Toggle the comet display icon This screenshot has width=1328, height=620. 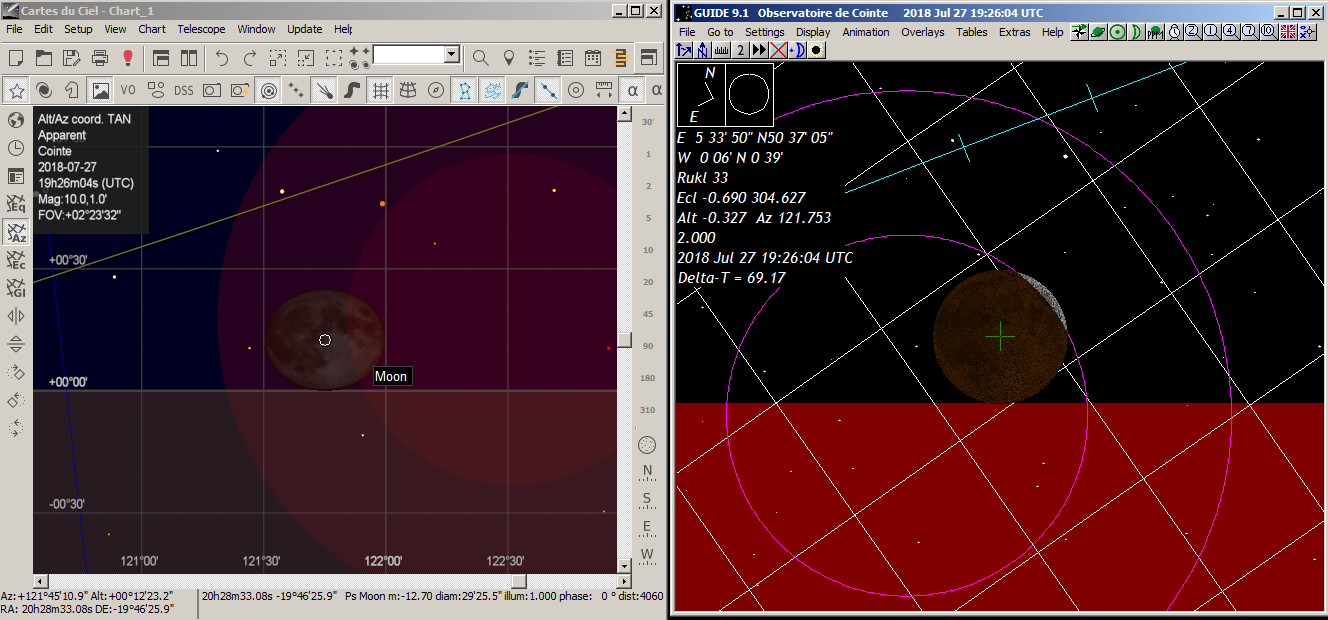point(324,90)
